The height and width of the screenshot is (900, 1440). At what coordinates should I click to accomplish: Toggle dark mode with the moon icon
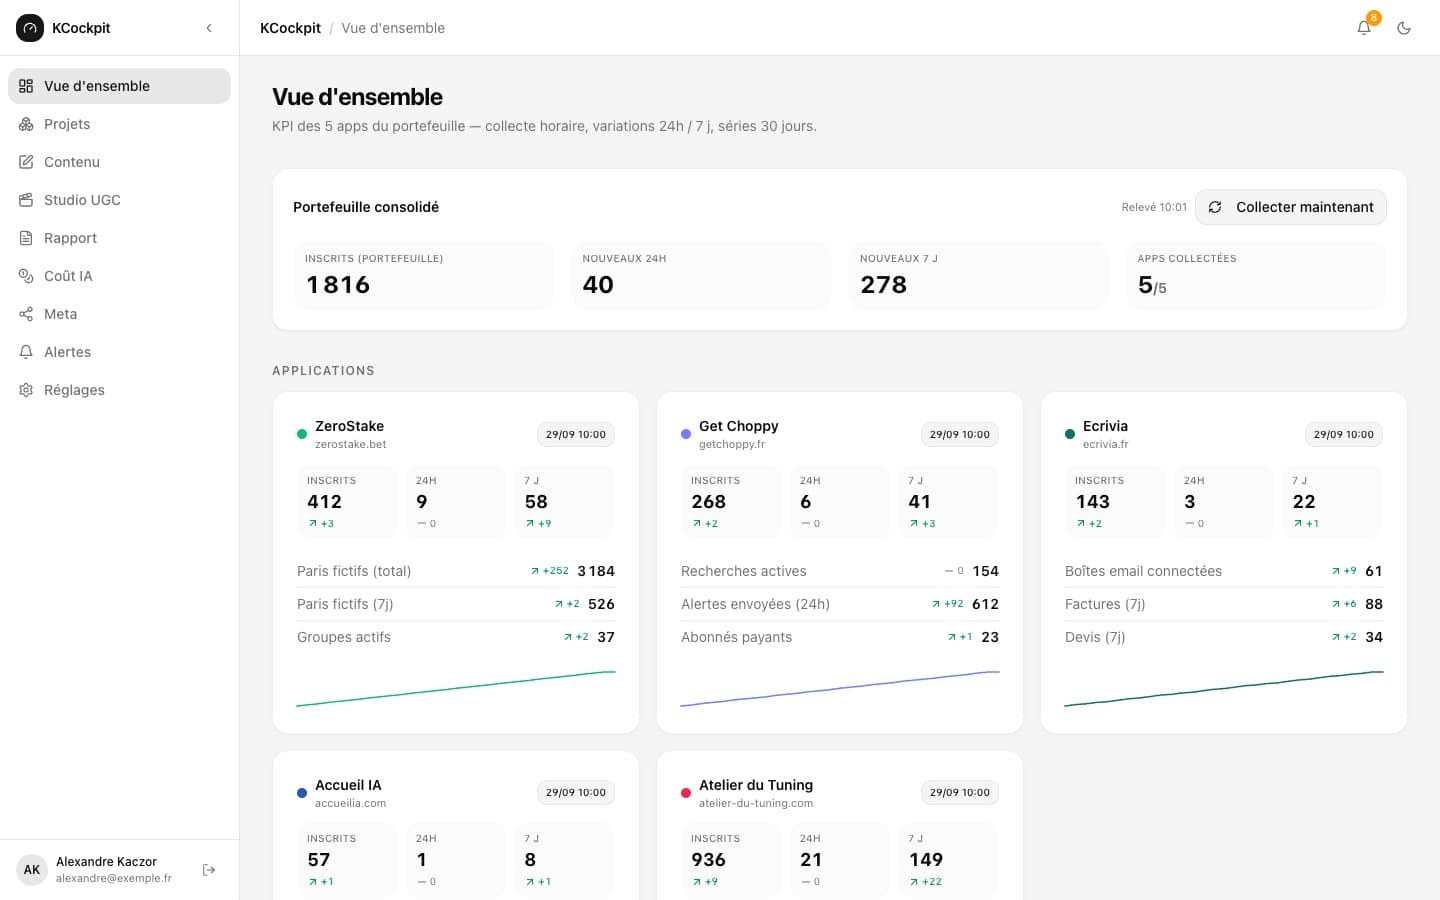[1404, 28]
